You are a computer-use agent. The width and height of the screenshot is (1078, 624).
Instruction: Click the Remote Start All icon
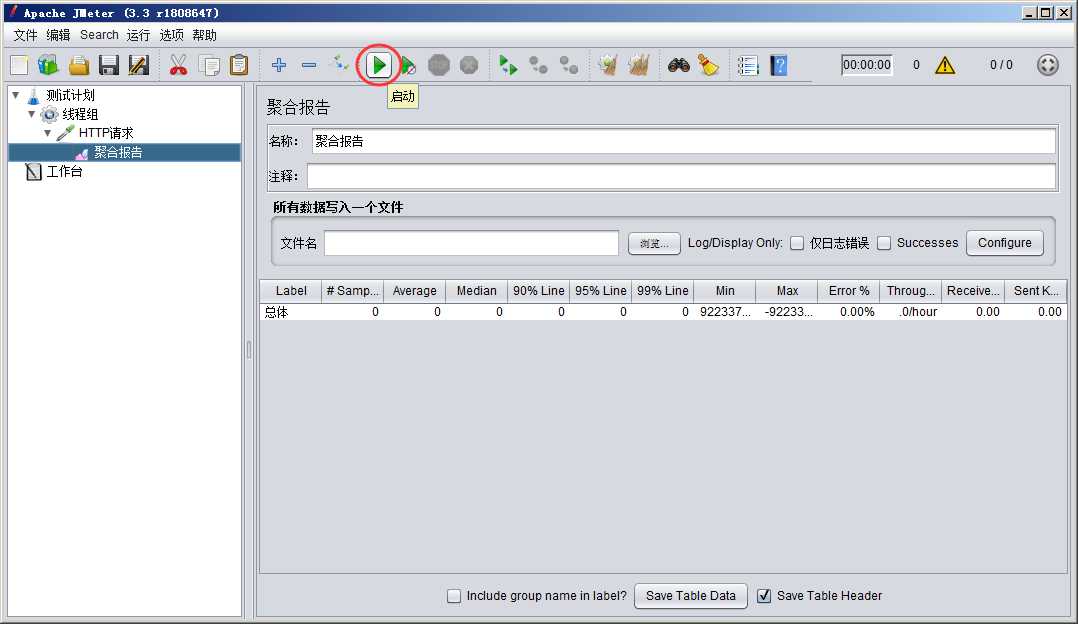coord(509,65)
